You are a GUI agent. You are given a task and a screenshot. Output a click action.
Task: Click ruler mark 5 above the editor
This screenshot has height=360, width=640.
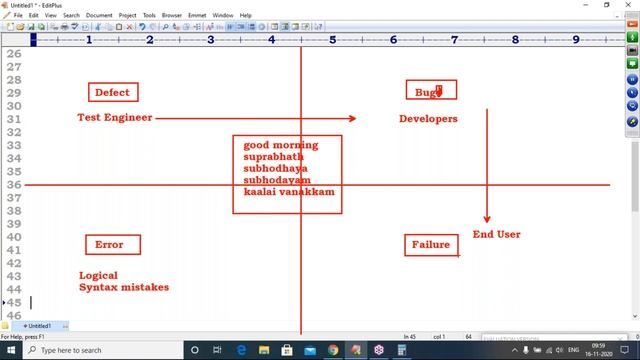[333, 40]
